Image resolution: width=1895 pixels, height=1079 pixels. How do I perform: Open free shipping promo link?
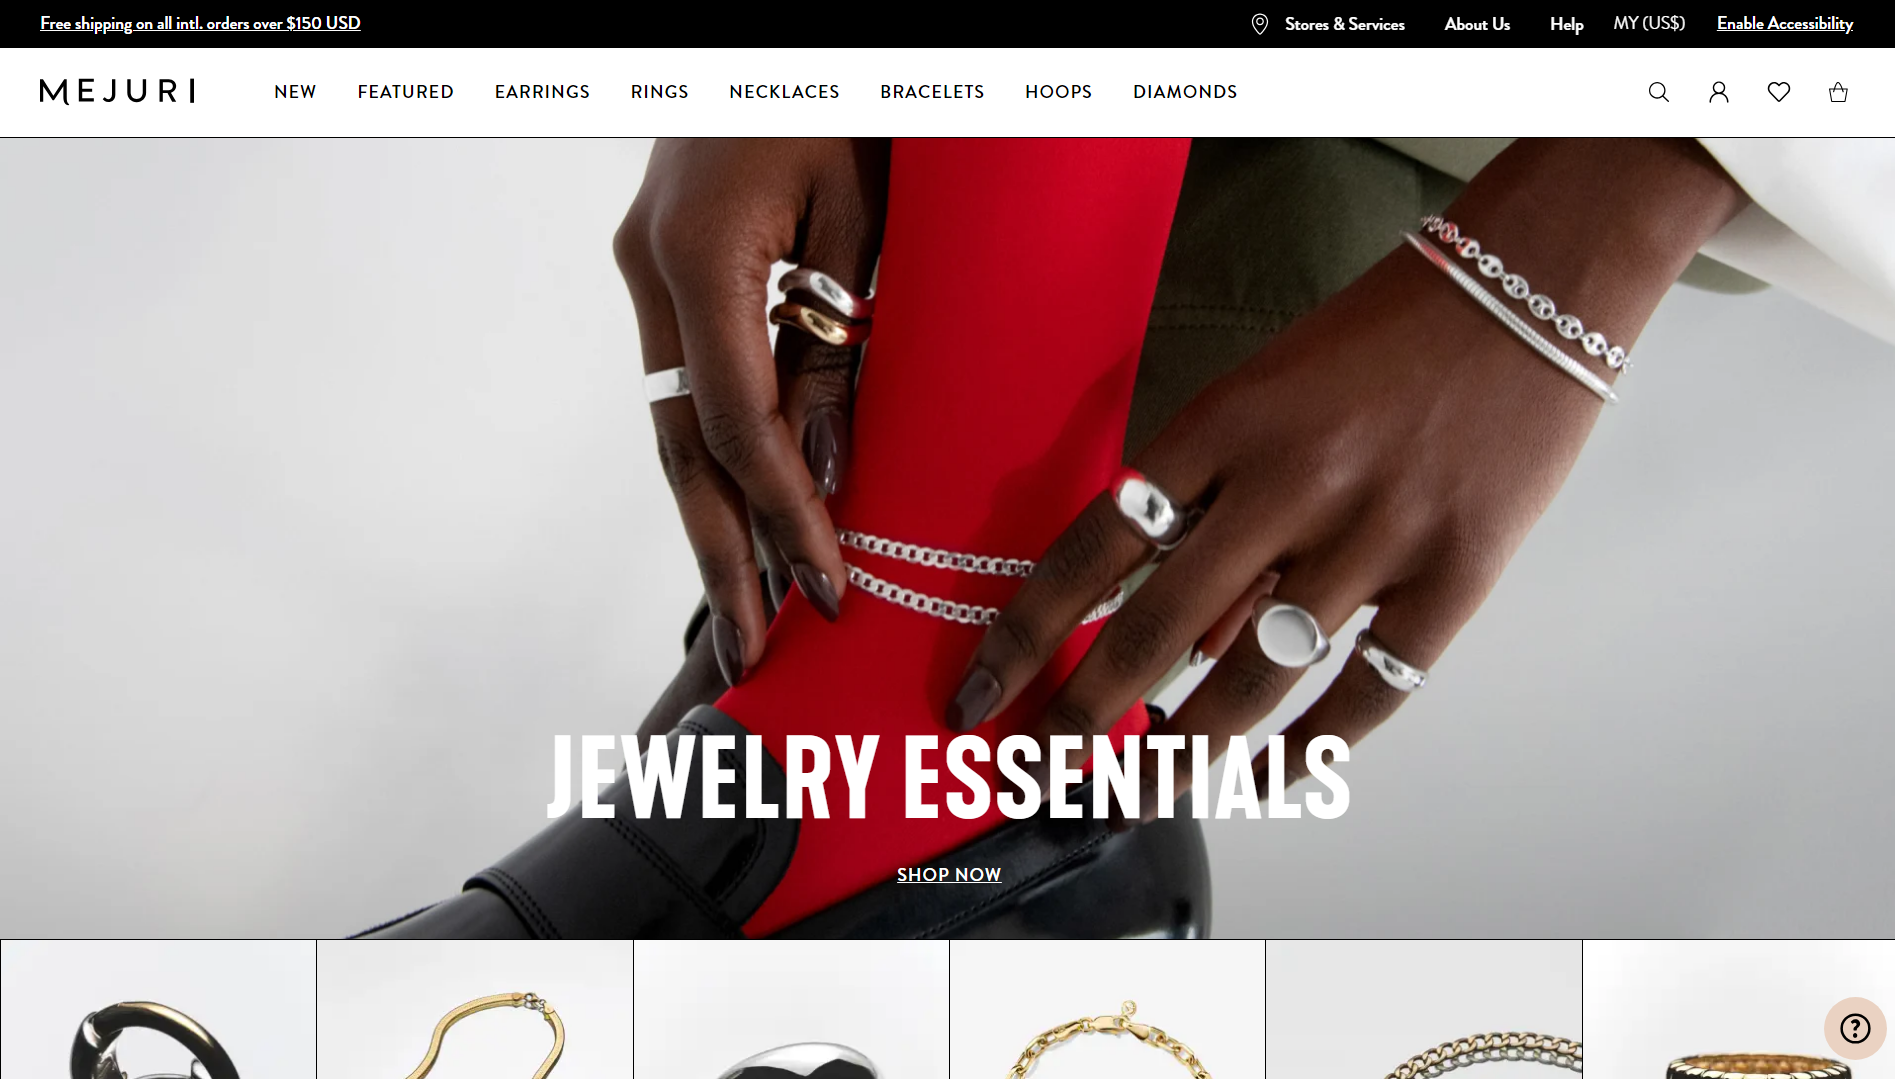point(200,23)
